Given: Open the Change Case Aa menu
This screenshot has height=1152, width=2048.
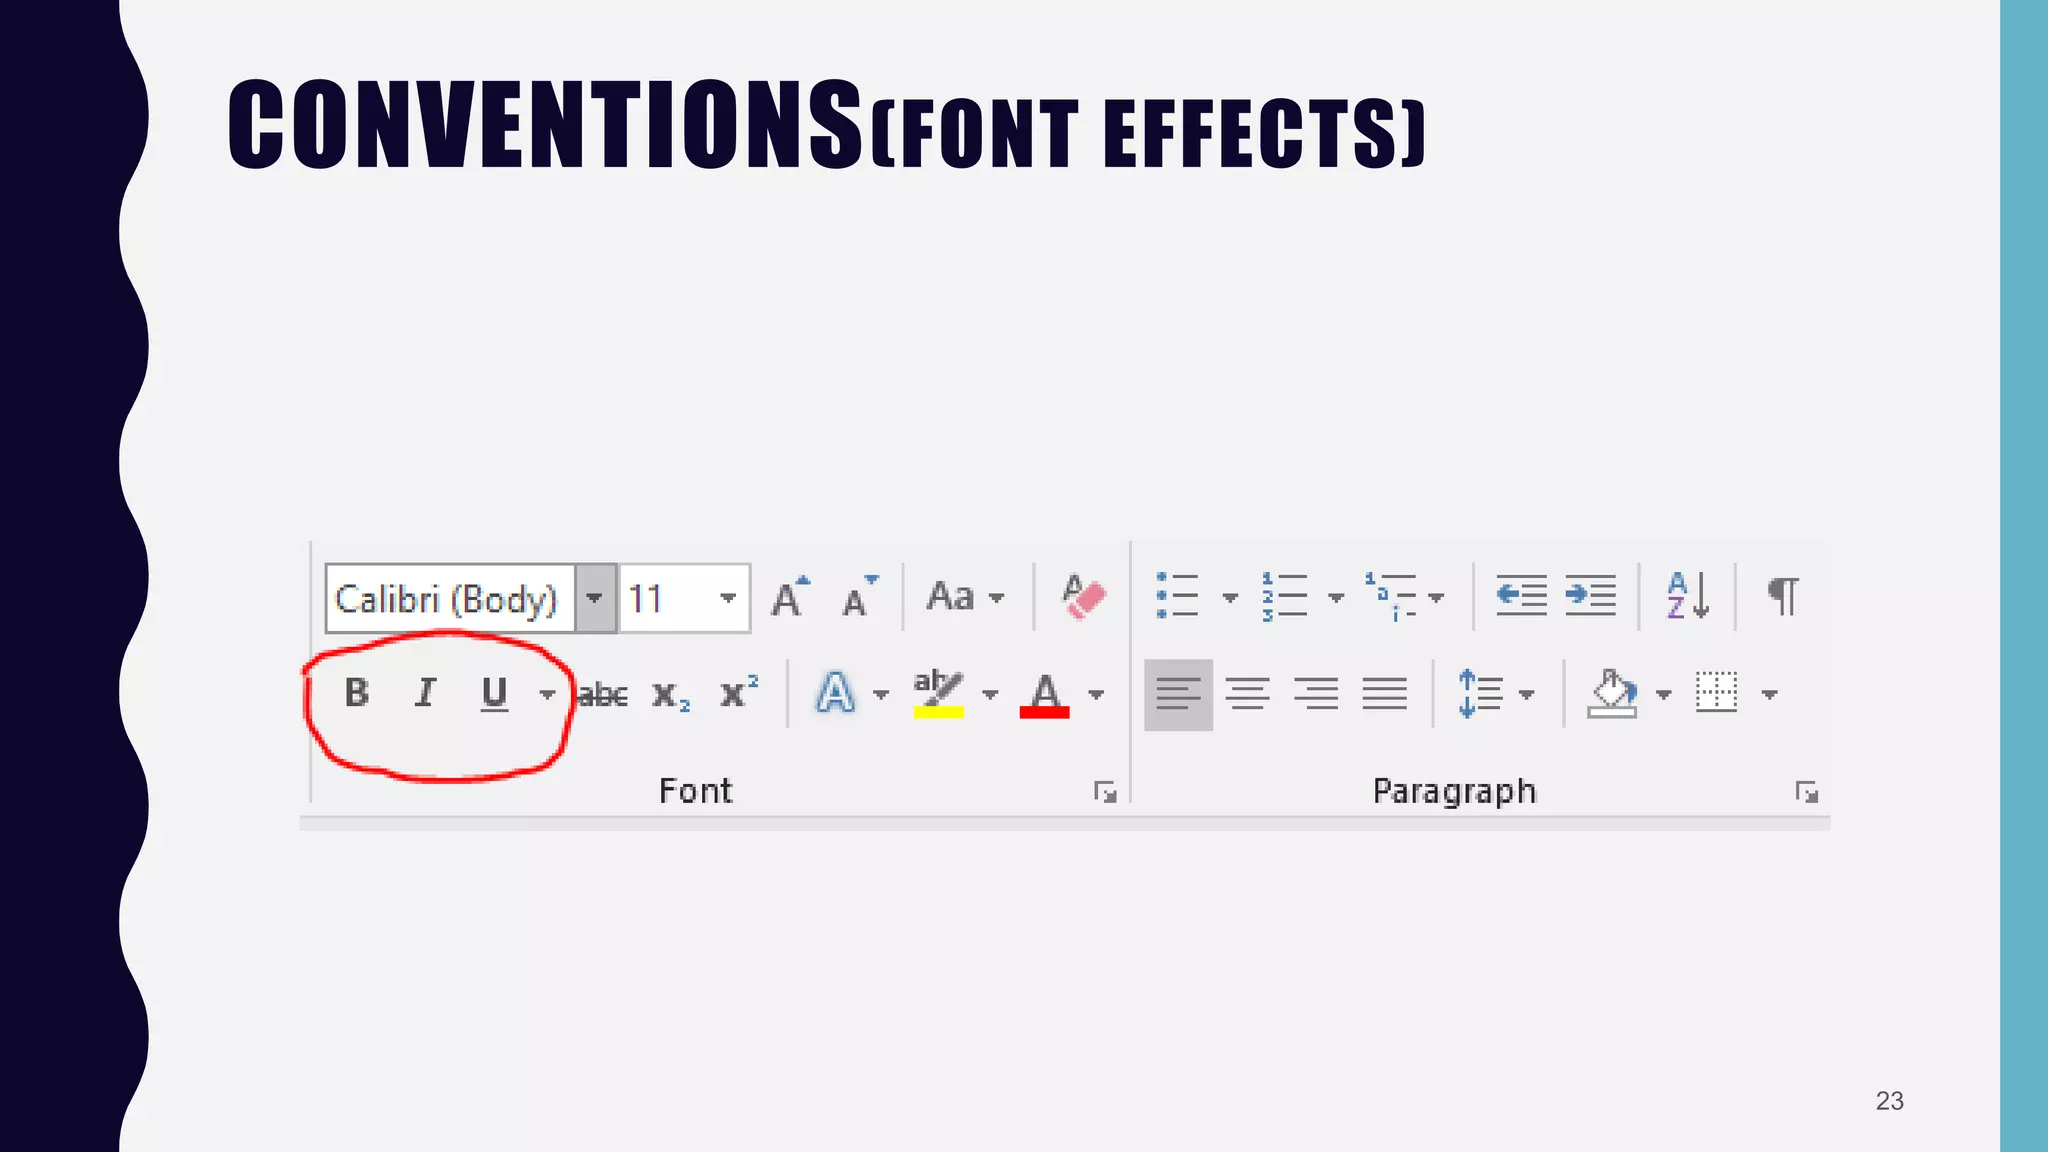Looking at the screenshot, I should (x=965, y=597).
